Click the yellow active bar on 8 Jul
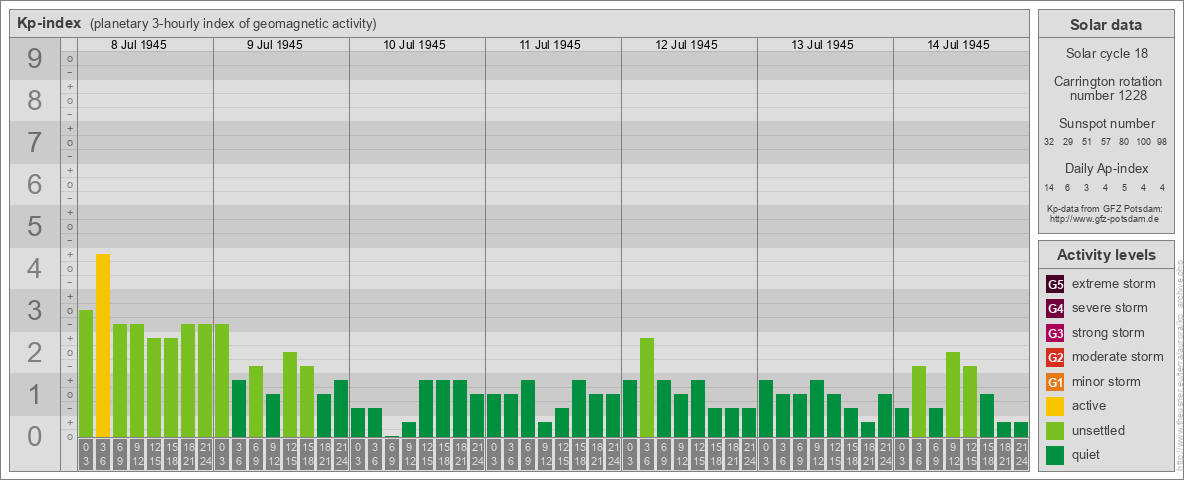The width and height of the screenshot is (1184, 480). (103, 345)
